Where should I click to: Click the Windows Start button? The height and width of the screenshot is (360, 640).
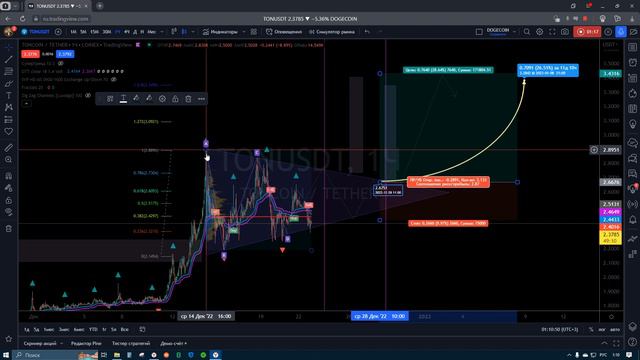(6, 355)
